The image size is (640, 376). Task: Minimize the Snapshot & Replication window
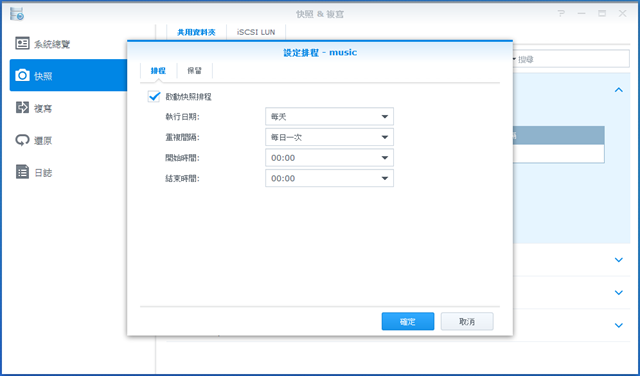coord(582,13)
